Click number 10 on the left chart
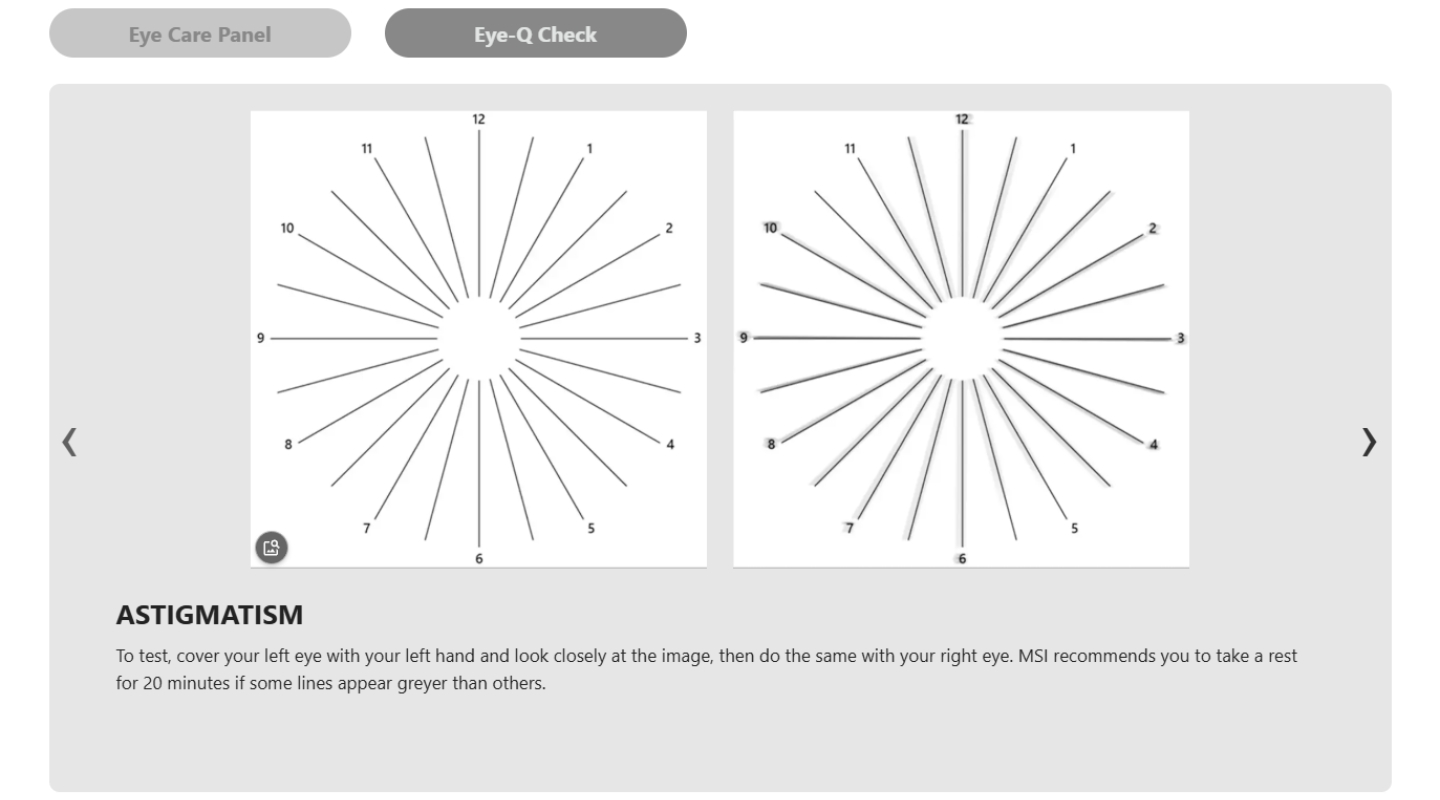 (287, 228)
